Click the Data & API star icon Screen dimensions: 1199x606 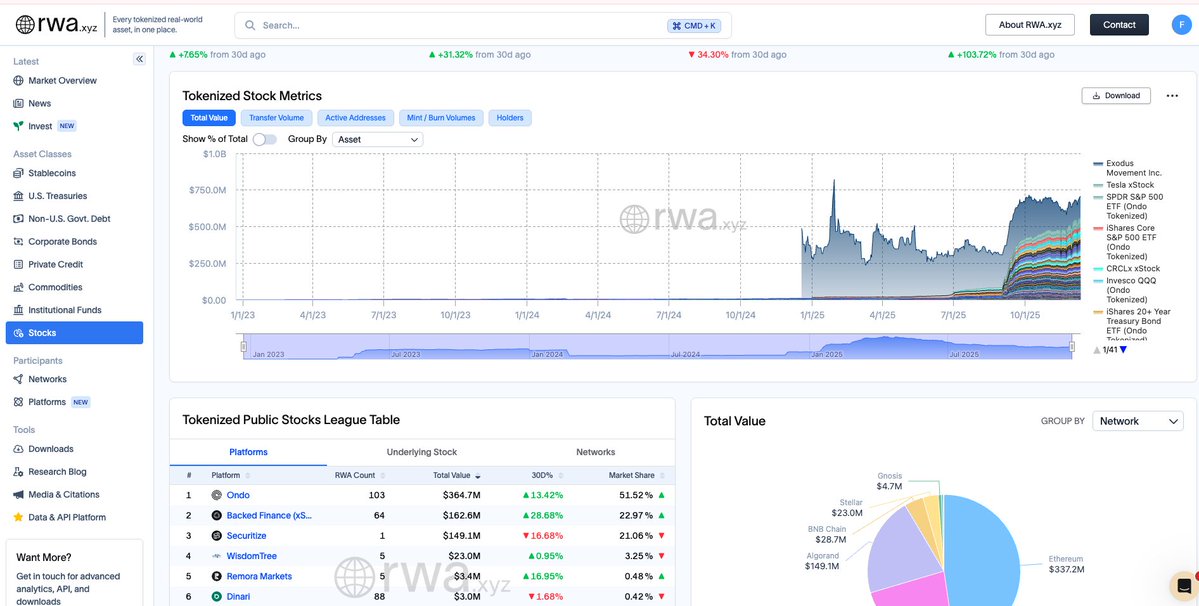click(x=18, y=517)
